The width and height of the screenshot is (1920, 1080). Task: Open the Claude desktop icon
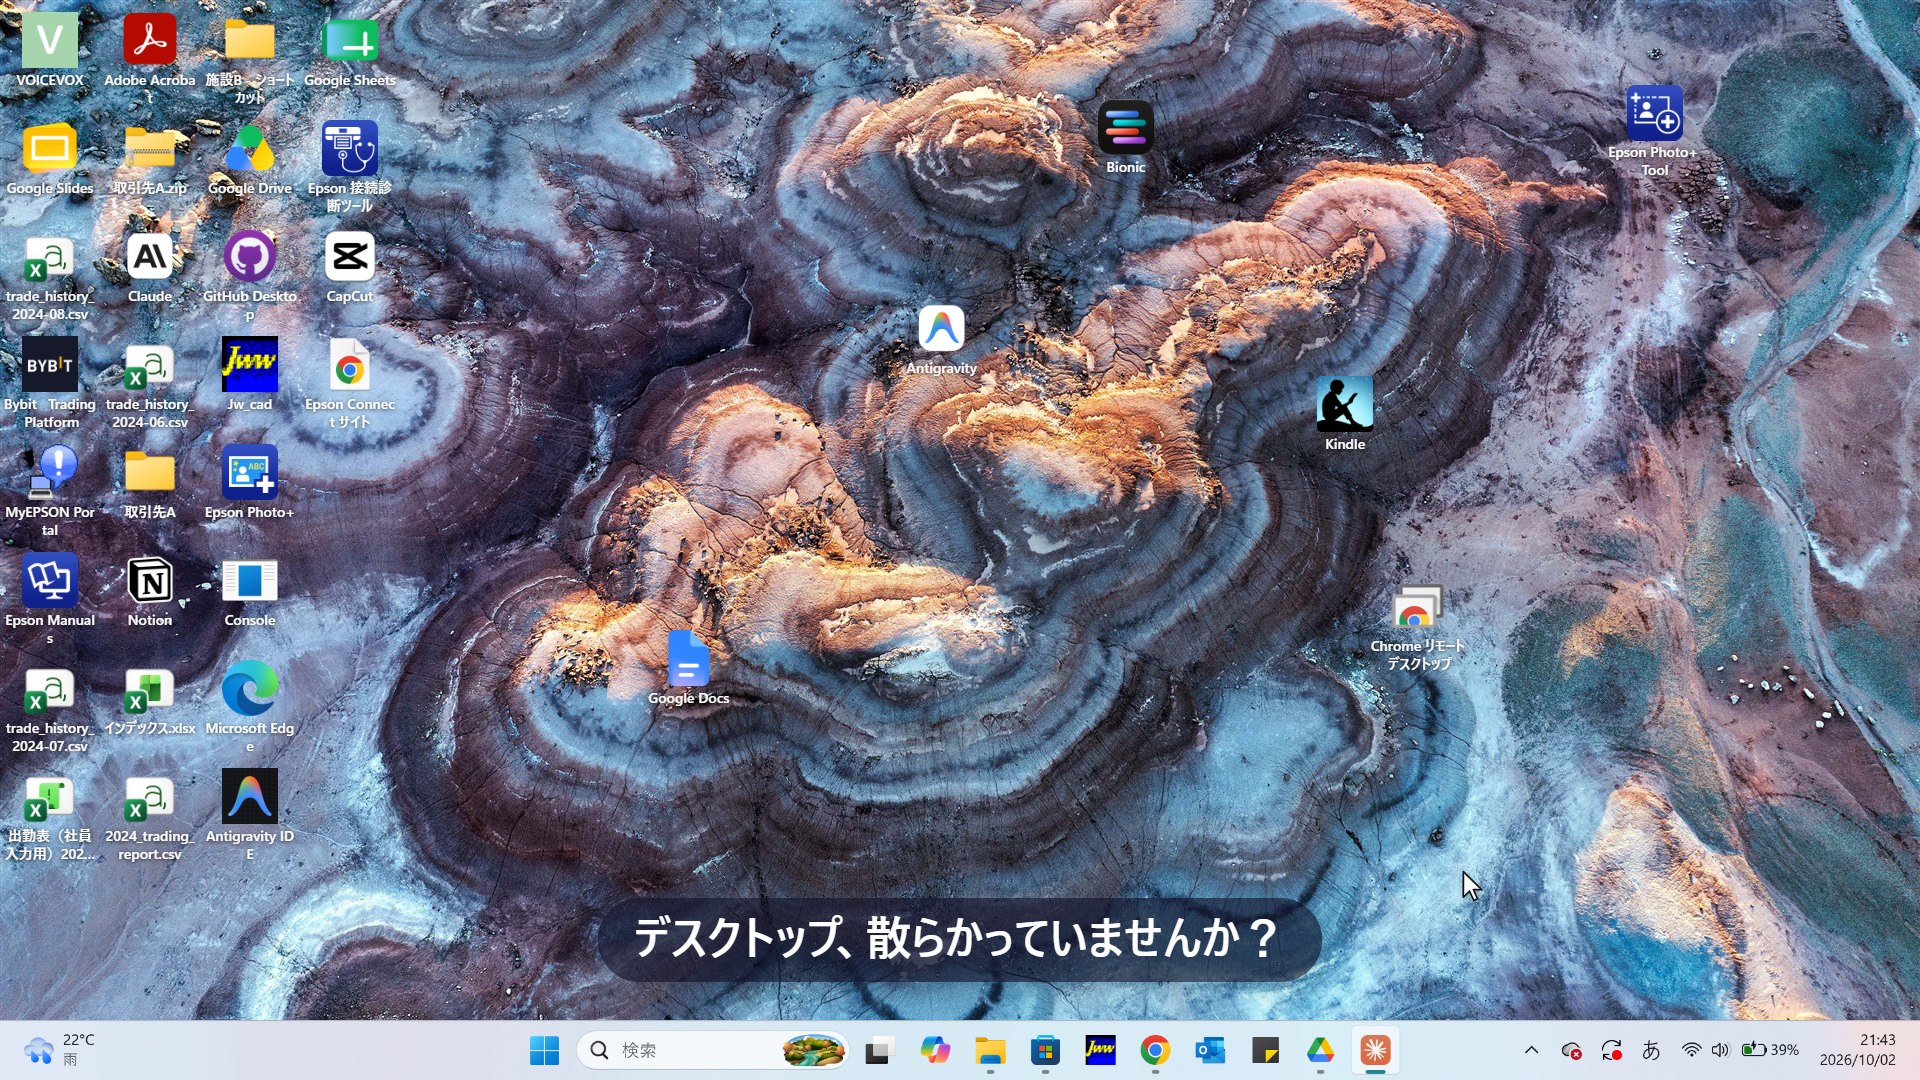[x=150, y=266]
